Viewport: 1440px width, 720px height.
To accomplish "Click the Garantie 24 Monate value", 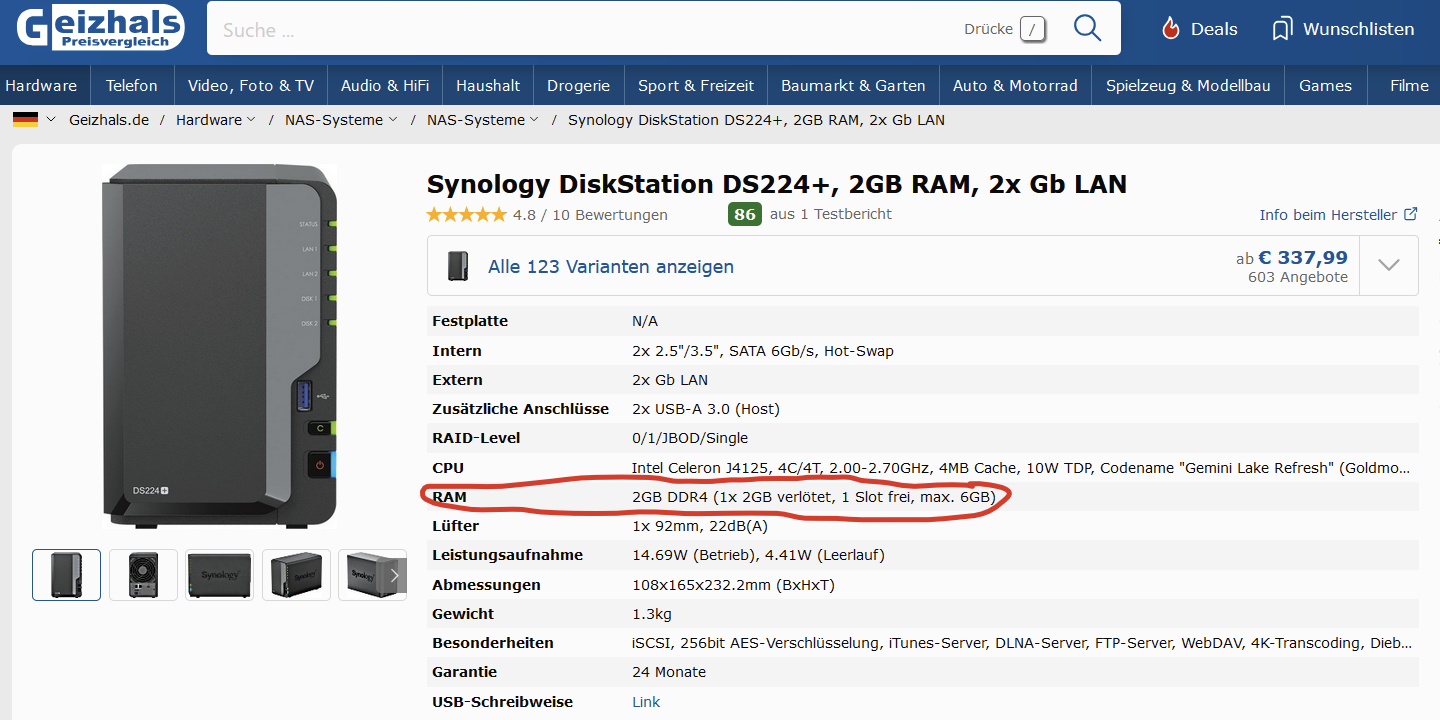I will point(669,672).
